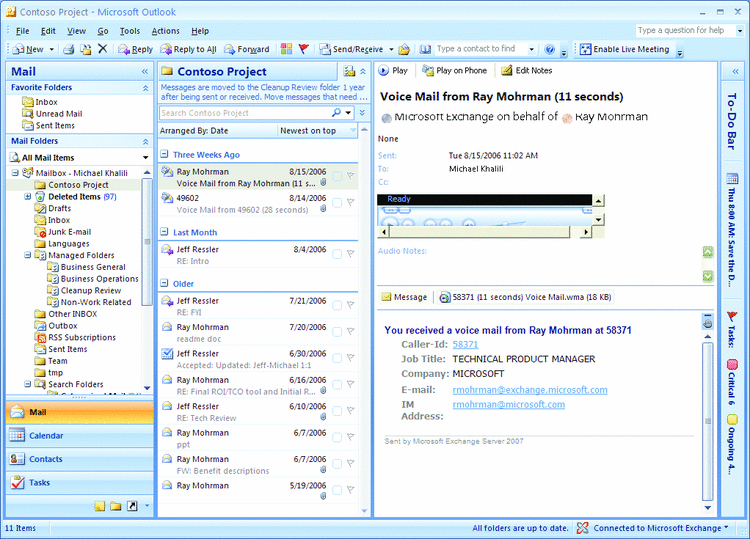Toggle category box on 49602 voice mail message
750x539 pixels.
coord(337,201)
